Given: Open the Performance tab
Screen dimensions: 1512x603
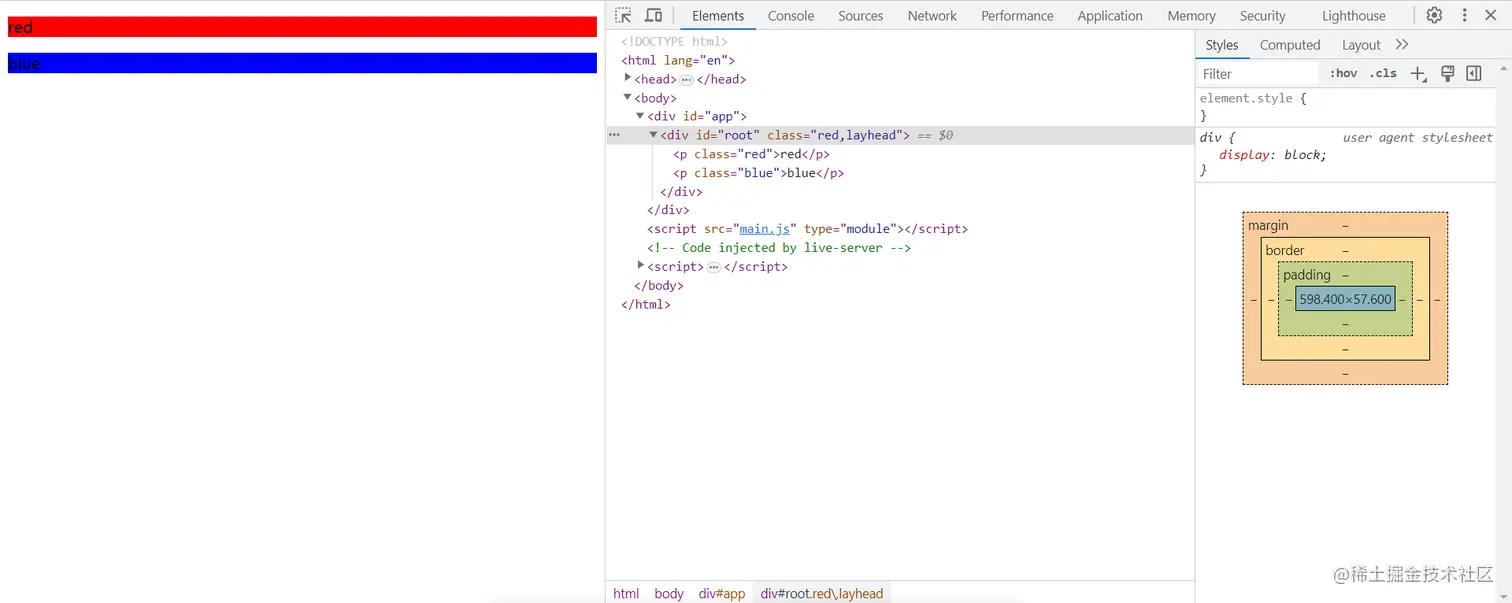Looking at the screenshot, I should pos(1017,16).
